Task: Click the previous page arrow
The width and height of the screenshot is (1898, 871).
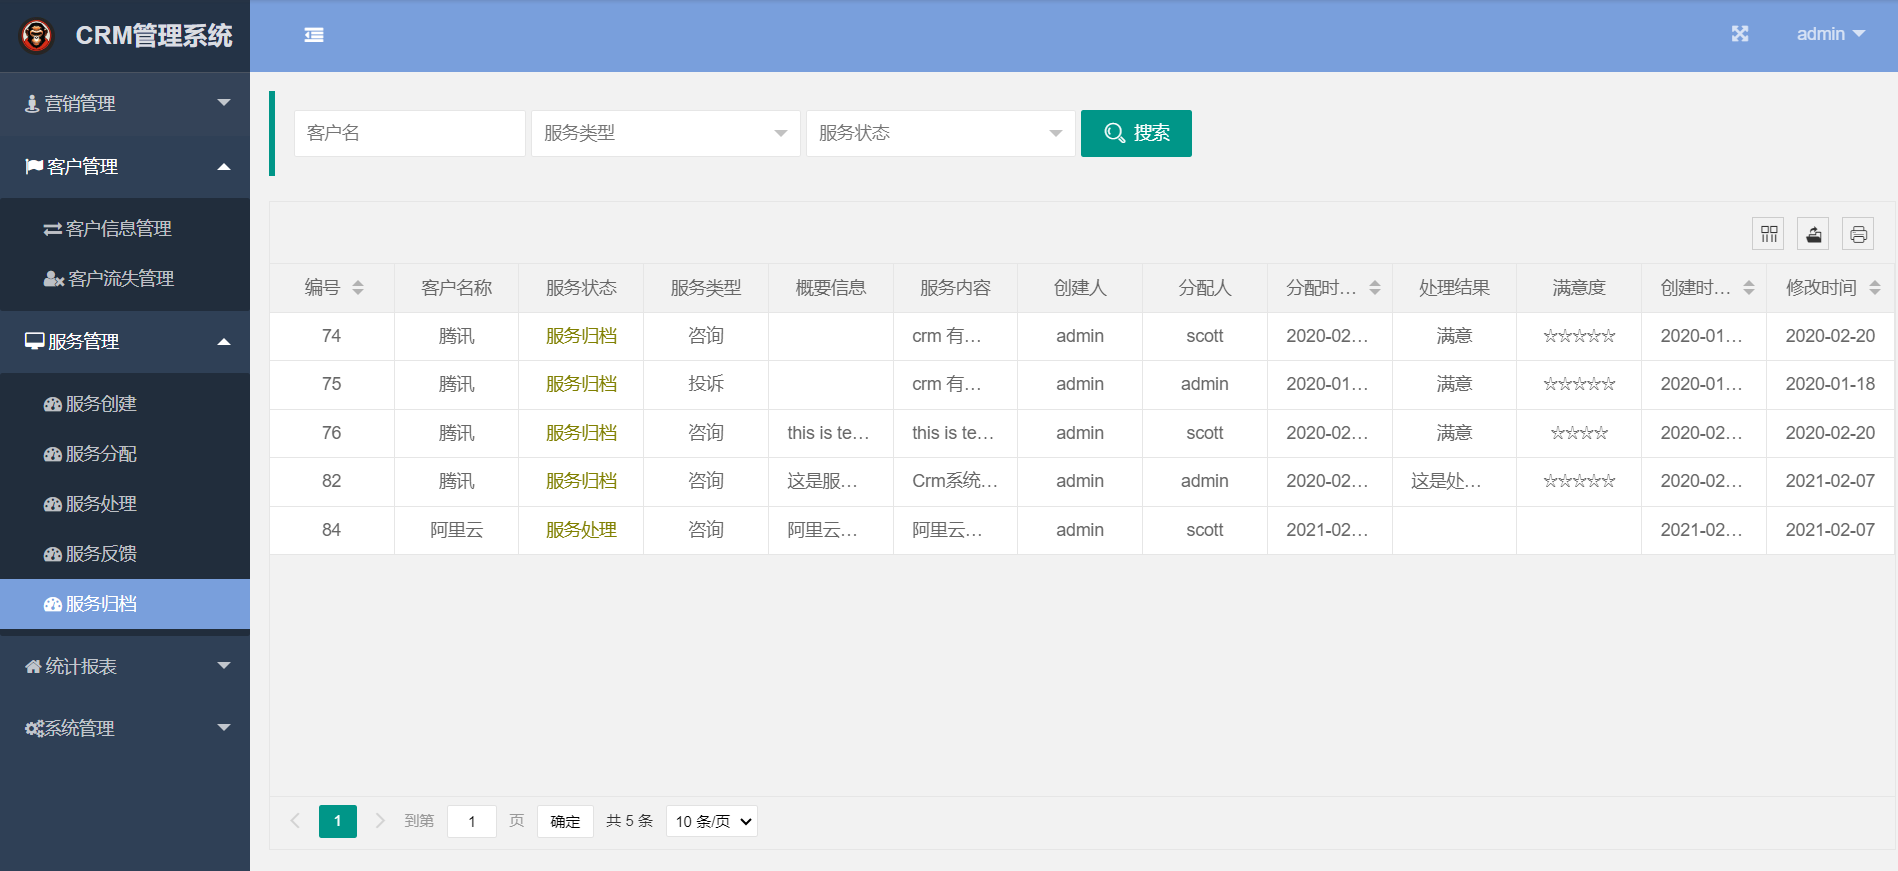Action: coord(295,821)
